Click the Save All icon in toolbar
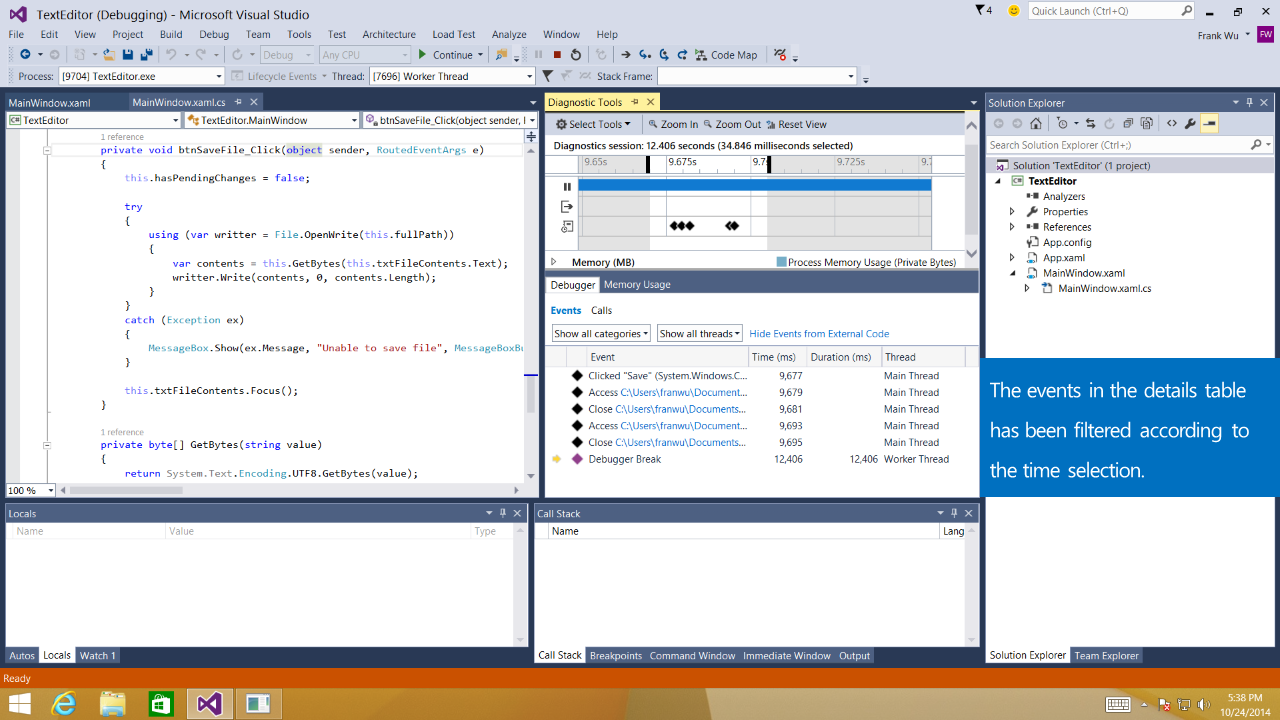This screenshot has height=720, width=1280. tap(146, 55)
